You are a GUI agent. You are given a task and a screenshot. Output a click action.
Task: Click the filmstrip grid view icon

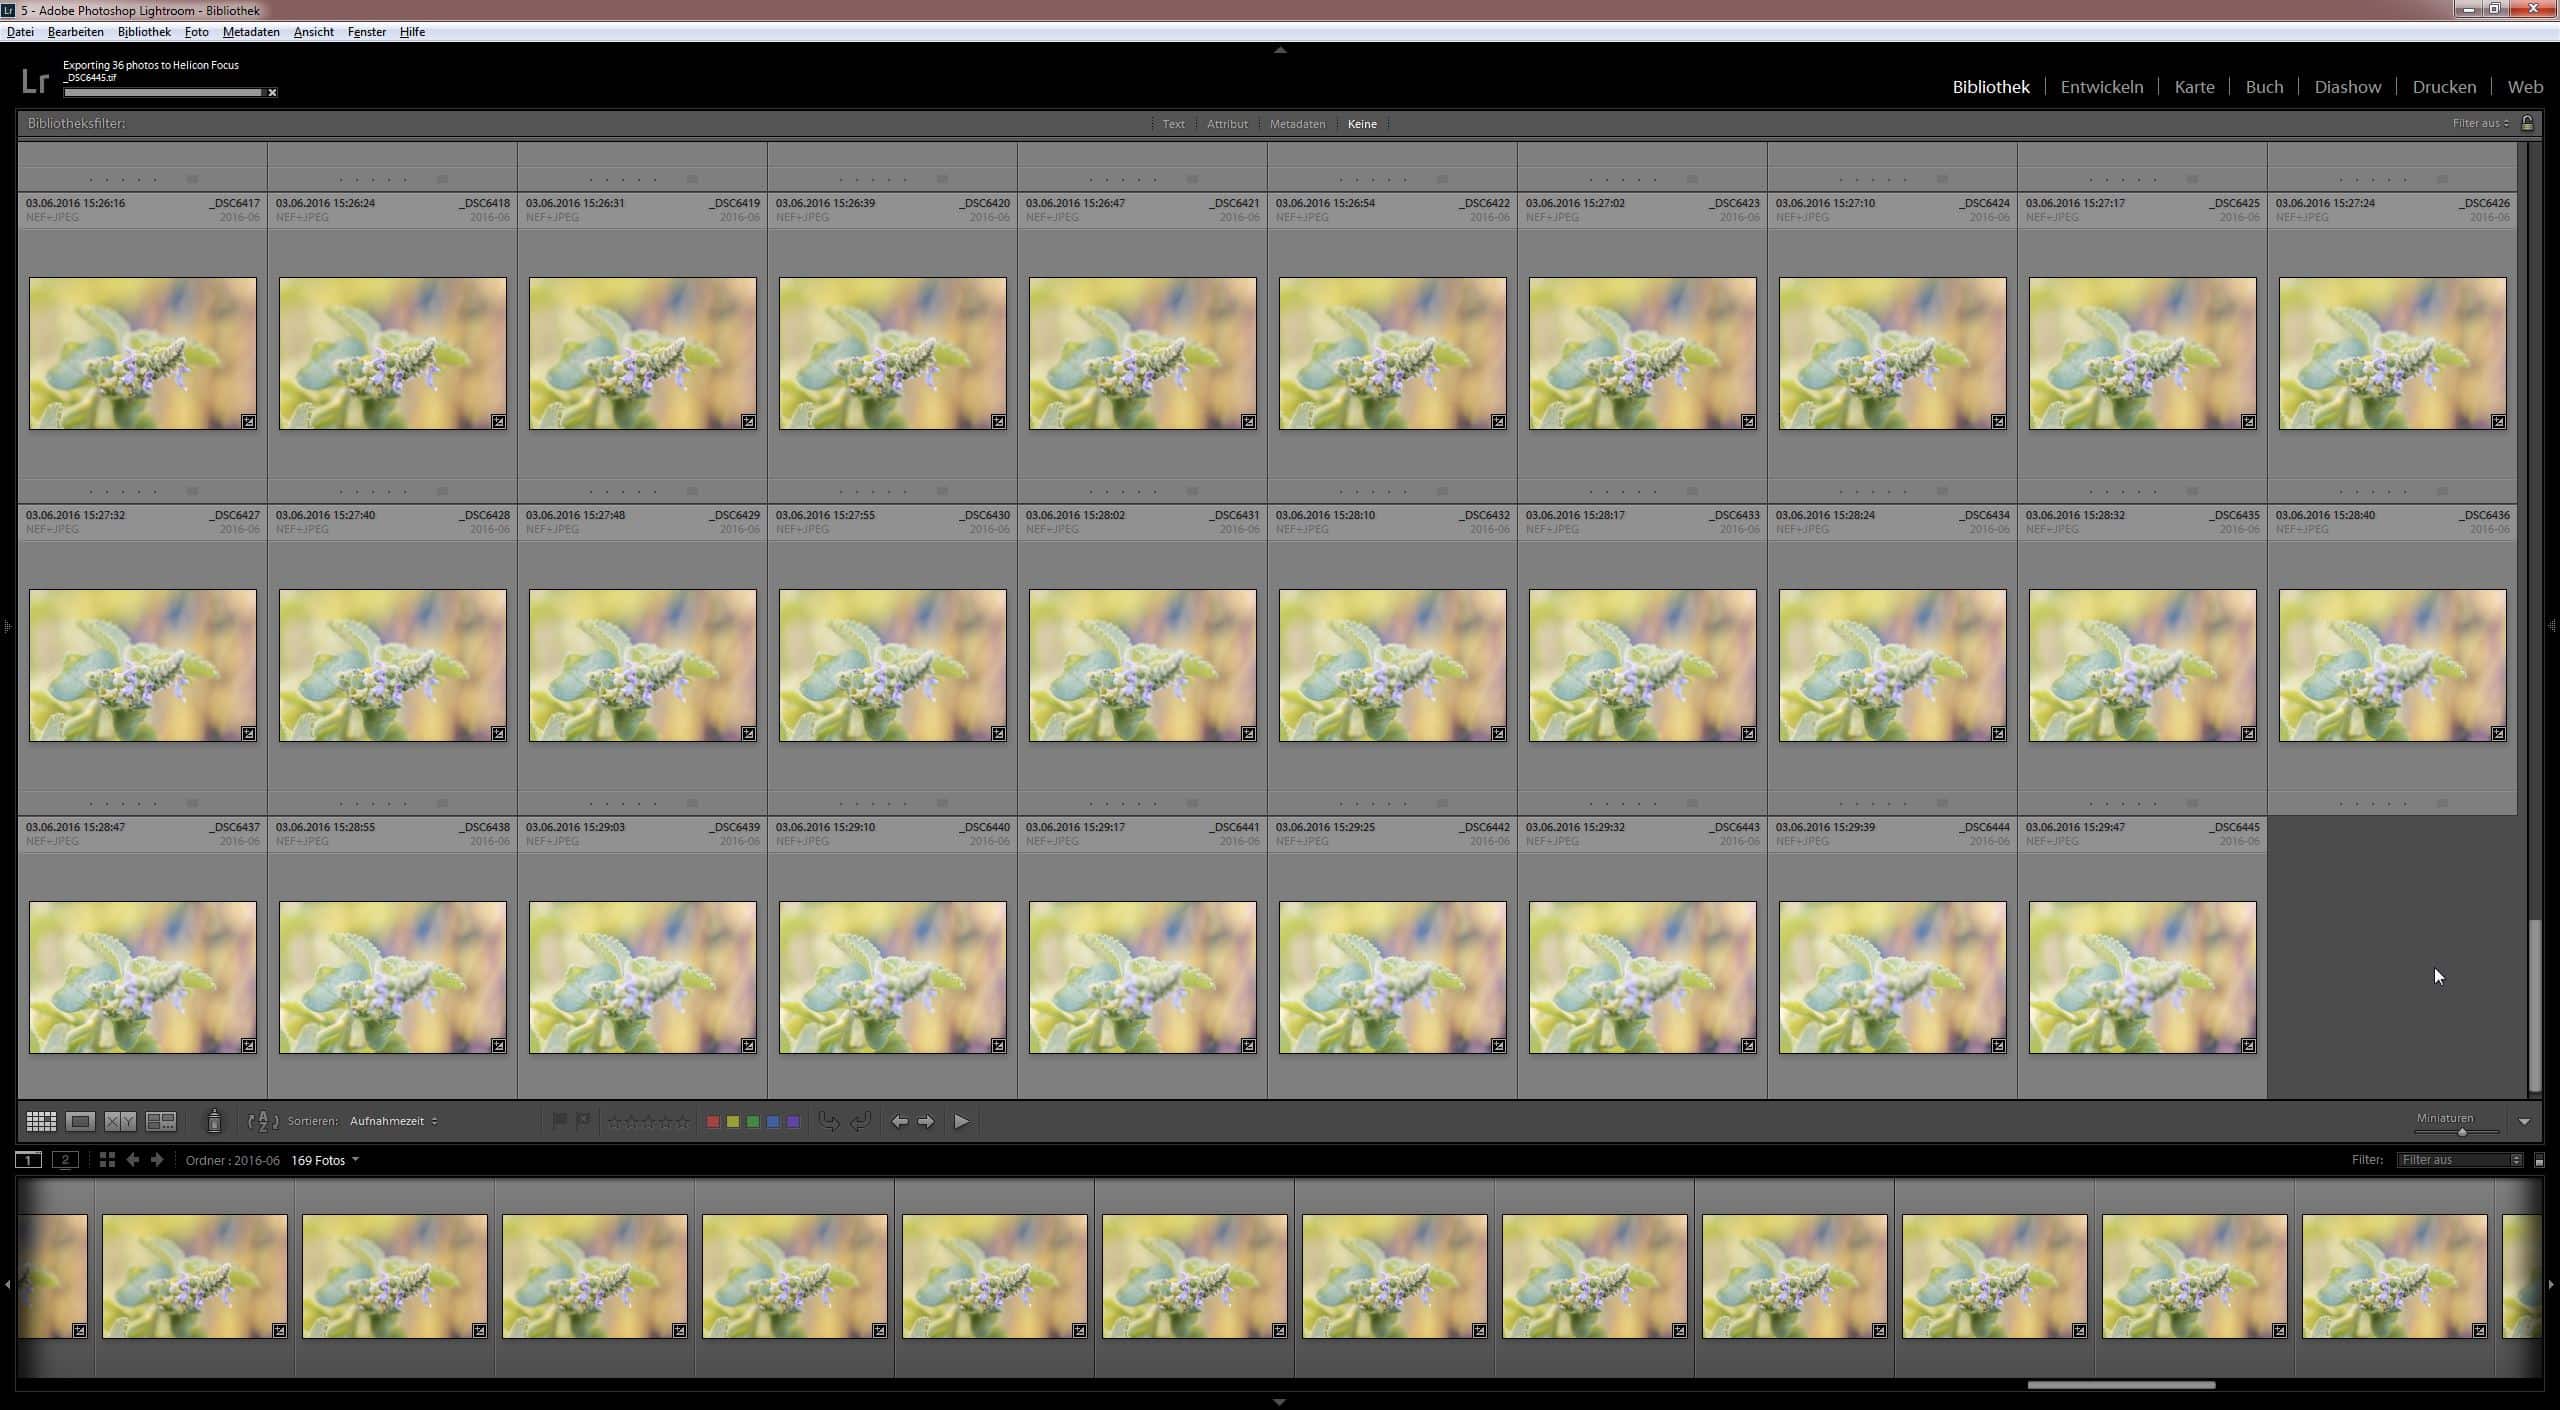[x=107, y=1160]
